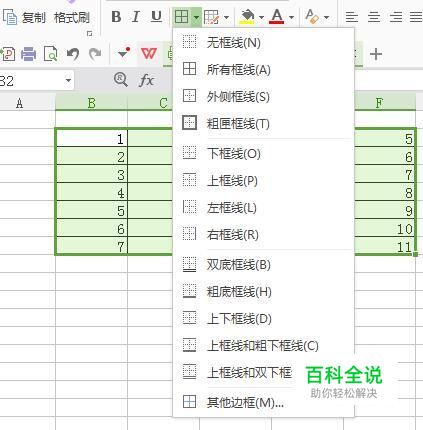This screenshot has width=423, height=430.
Task: Click the Name Box cell reference field
Action: click(x=32, y=81)
